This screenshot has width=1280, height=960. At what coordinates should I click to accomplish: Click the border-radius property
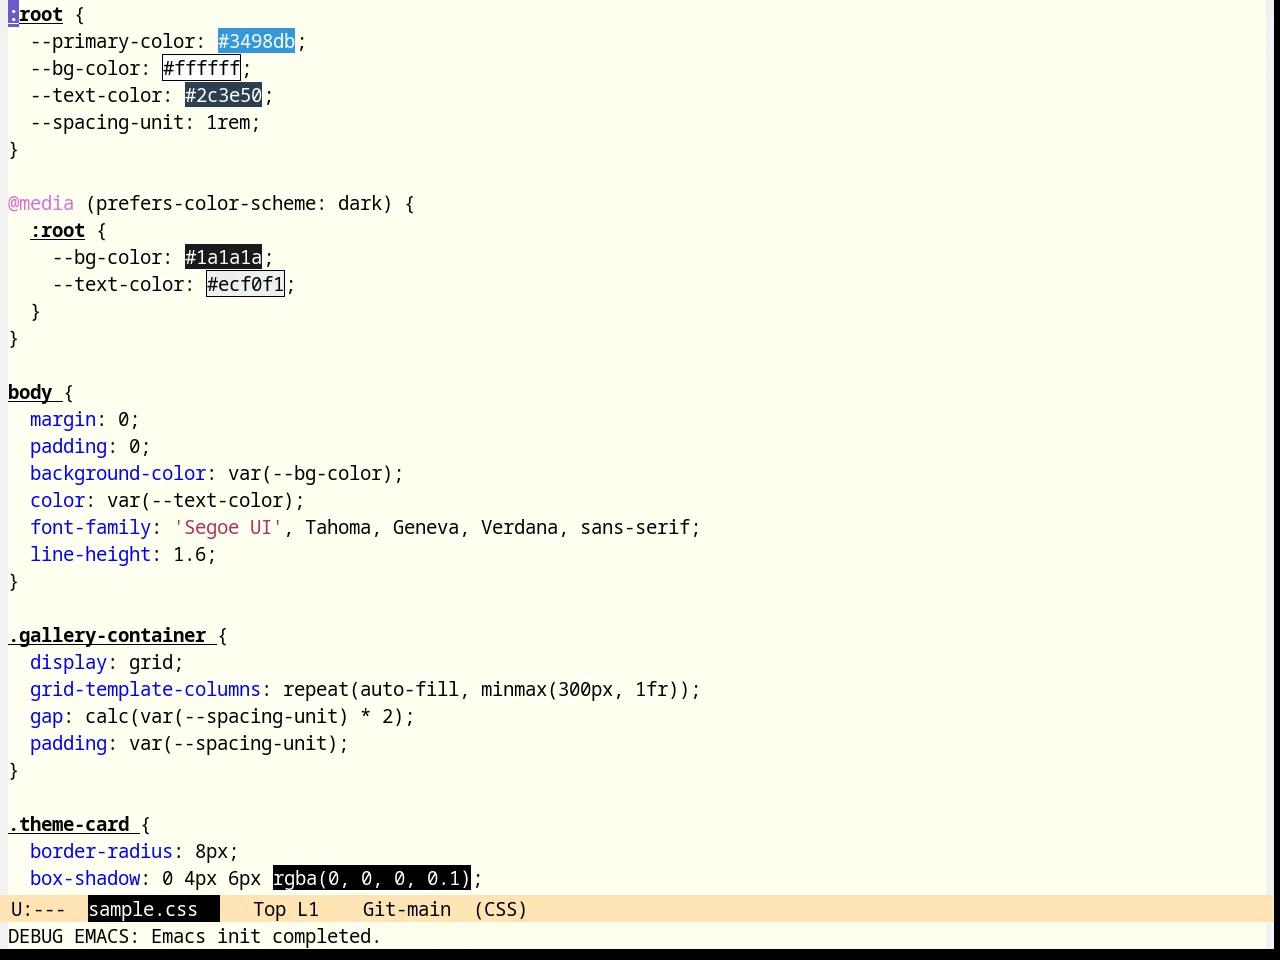(x=101, y=851)
